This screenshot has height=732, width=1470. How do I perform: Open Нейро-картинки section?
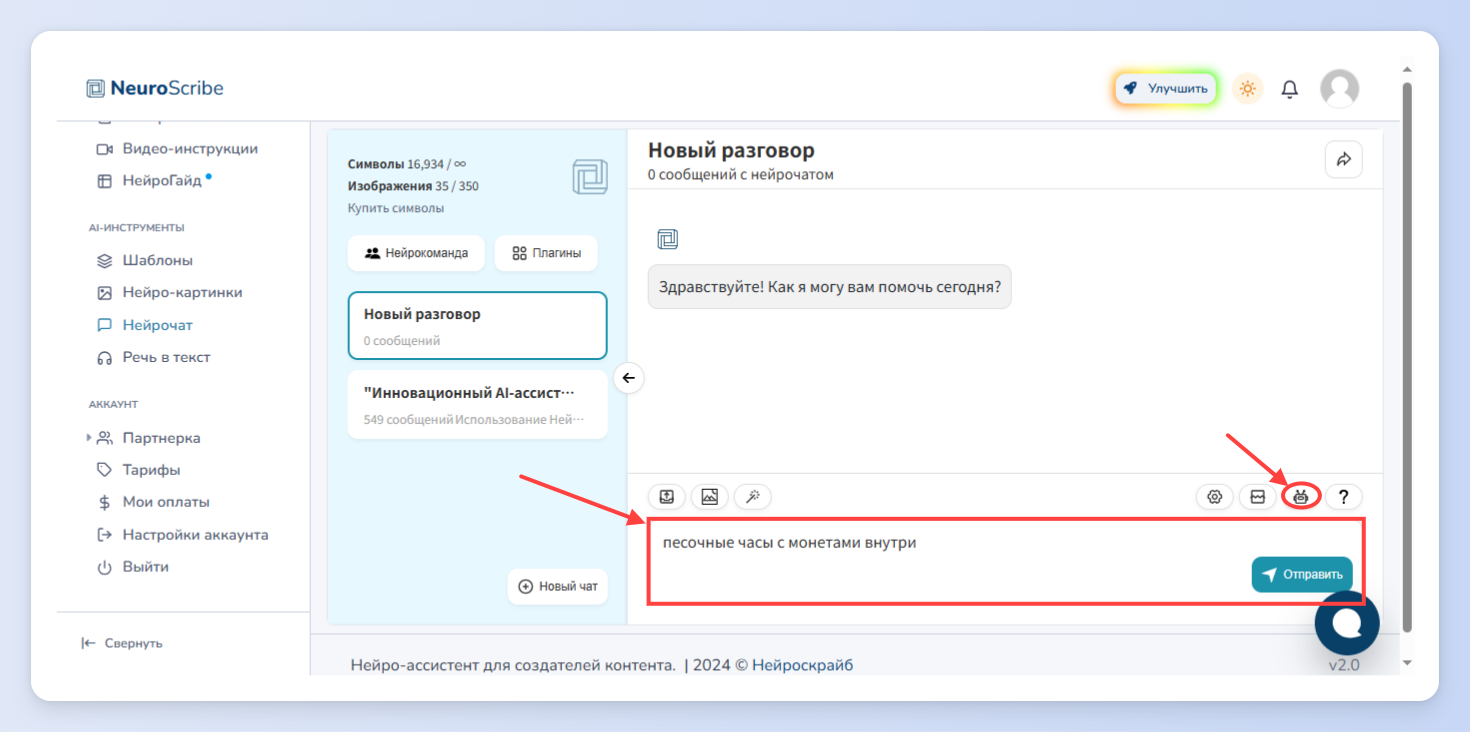[x=169, y=292]
